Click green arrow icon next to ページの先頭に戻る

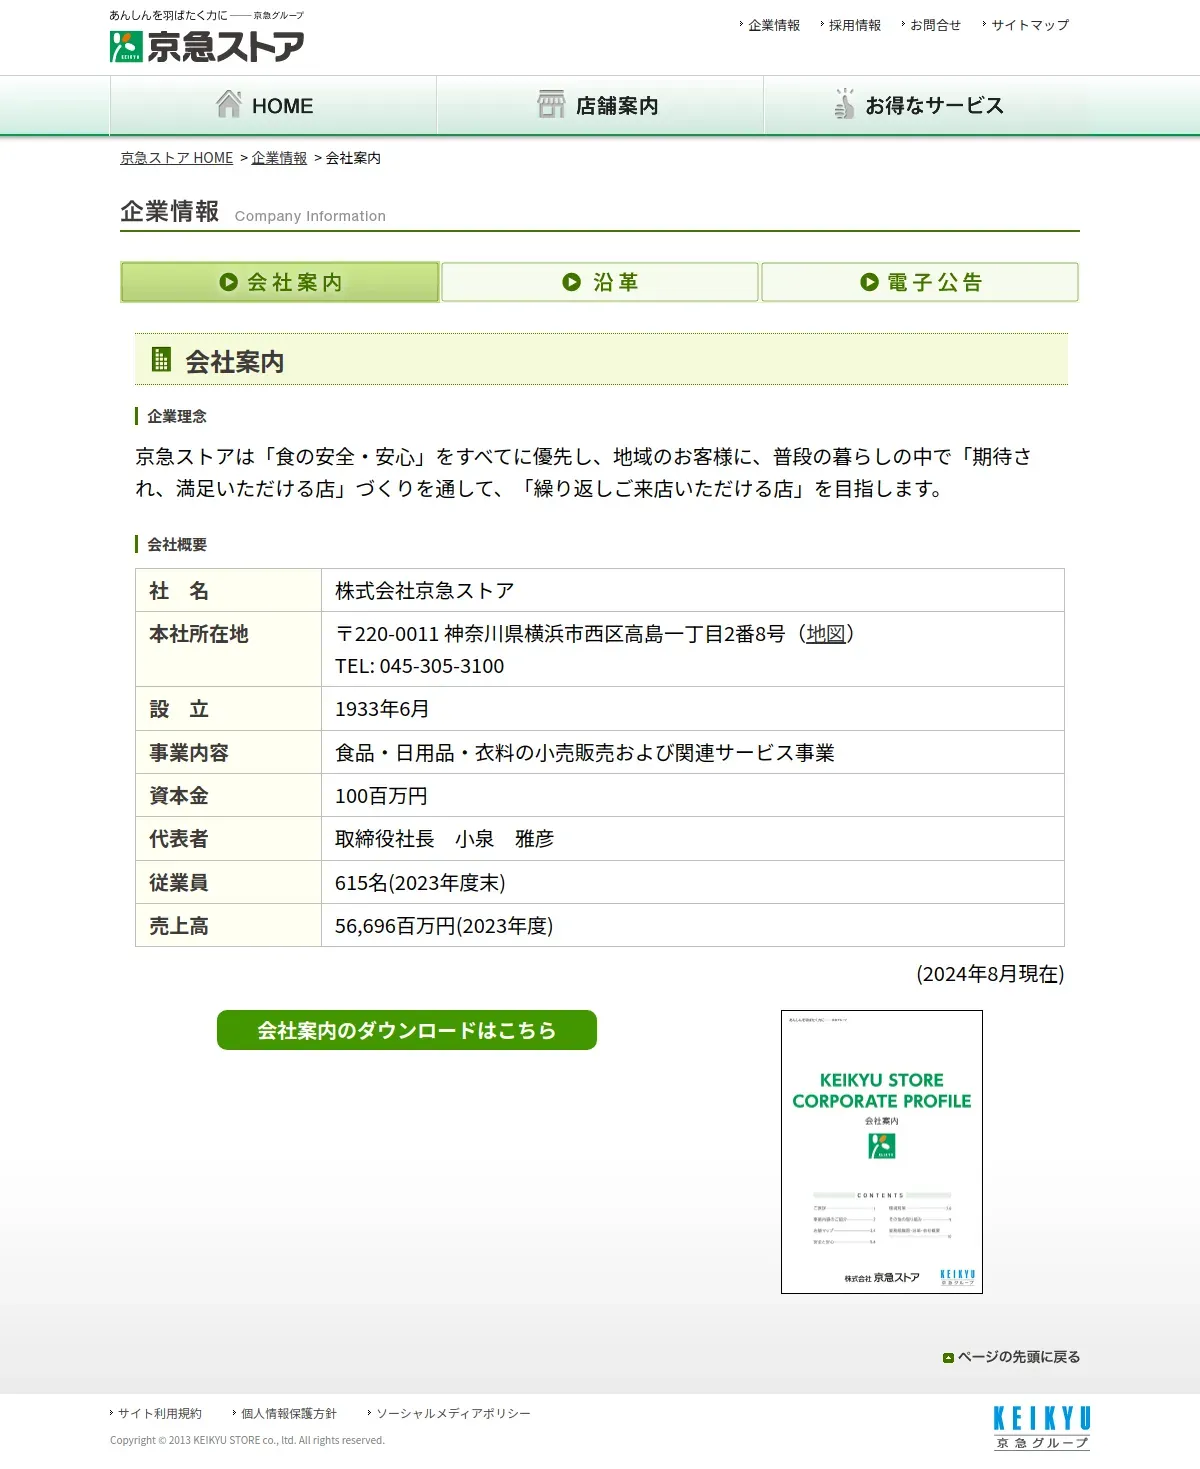click(x=948, y=1358)
